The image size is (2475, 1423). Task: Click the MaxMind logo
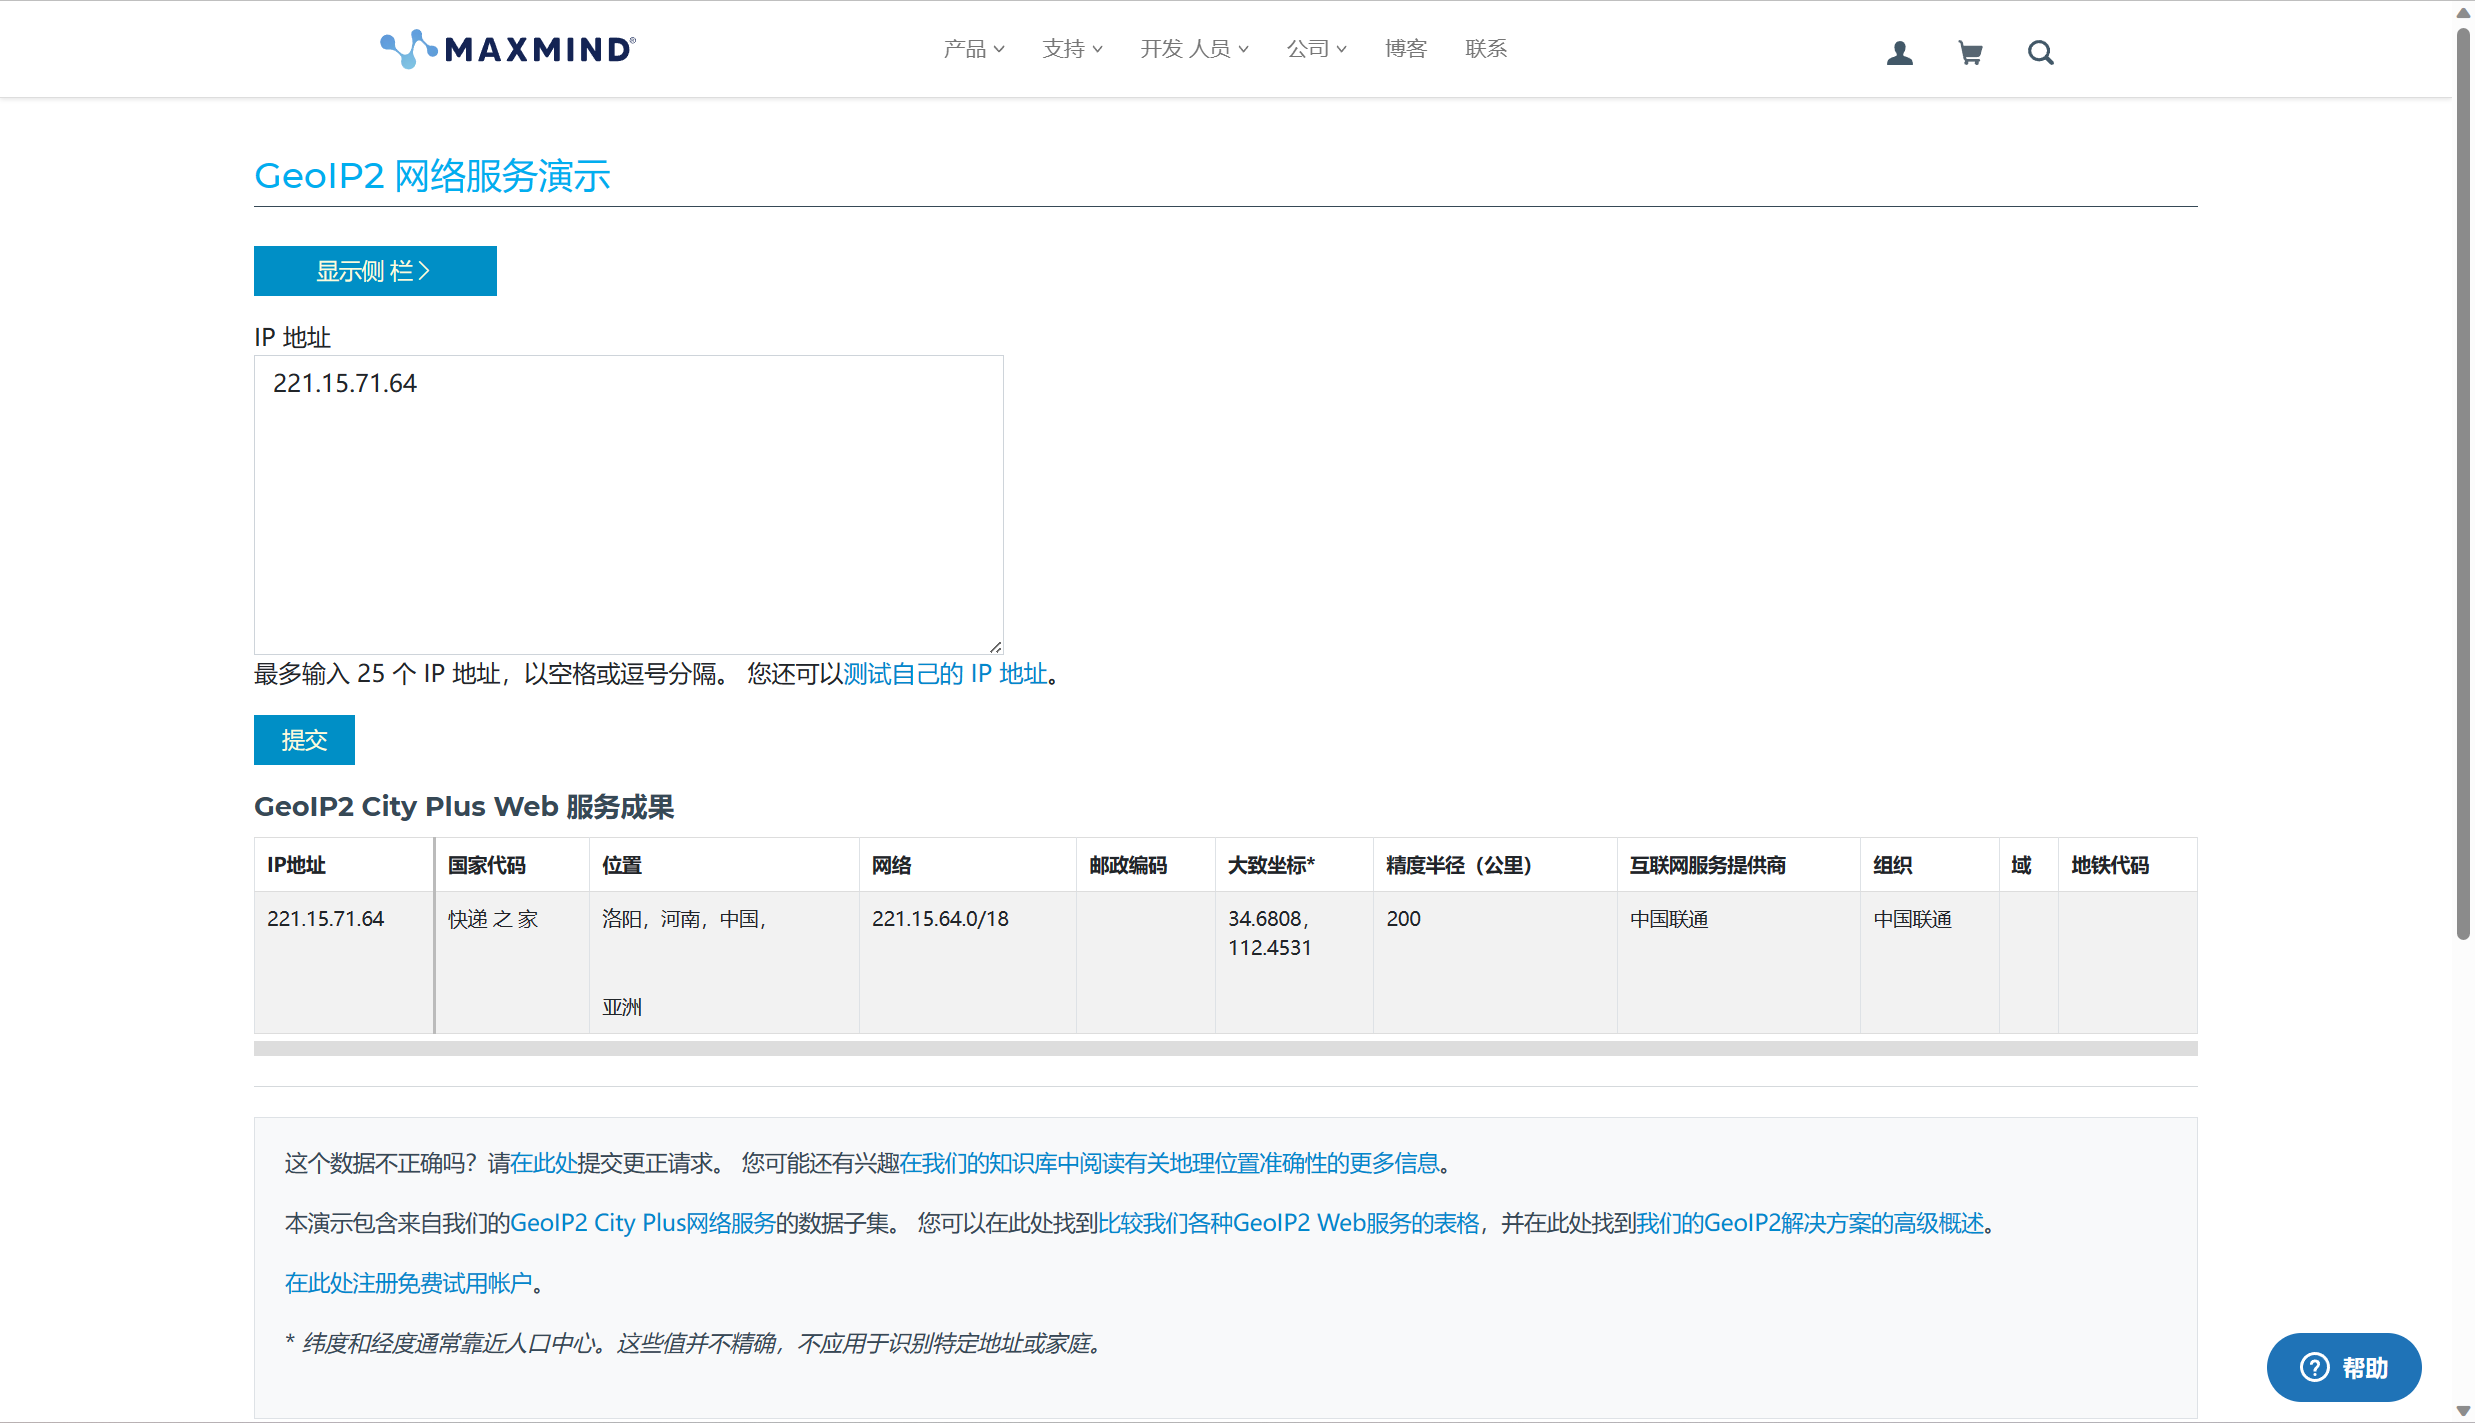click(x=508, y=49)
